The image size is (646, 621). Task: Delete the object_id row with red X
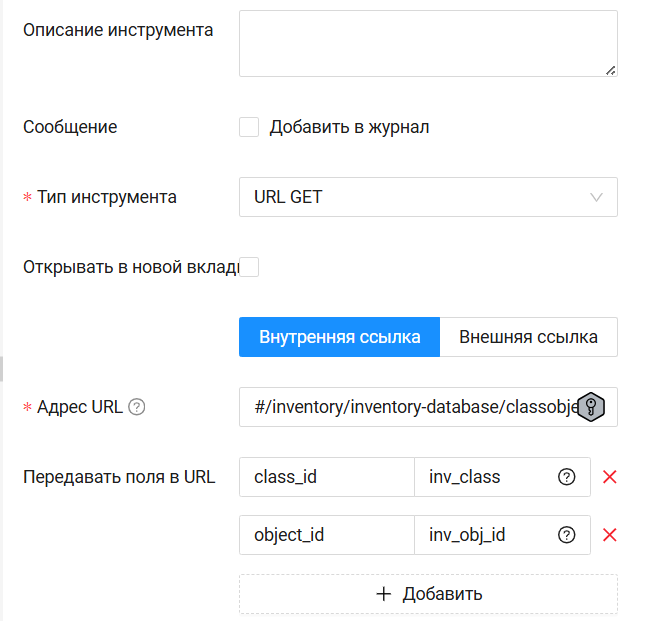610,535
